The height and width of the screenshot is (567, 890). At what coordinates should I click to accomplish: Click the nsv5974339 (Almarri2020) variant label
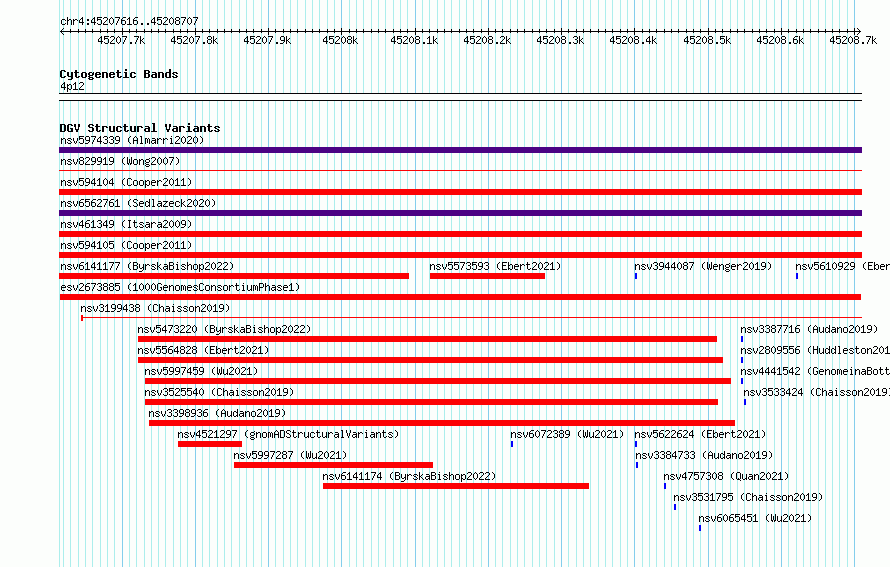click(132, 140)
